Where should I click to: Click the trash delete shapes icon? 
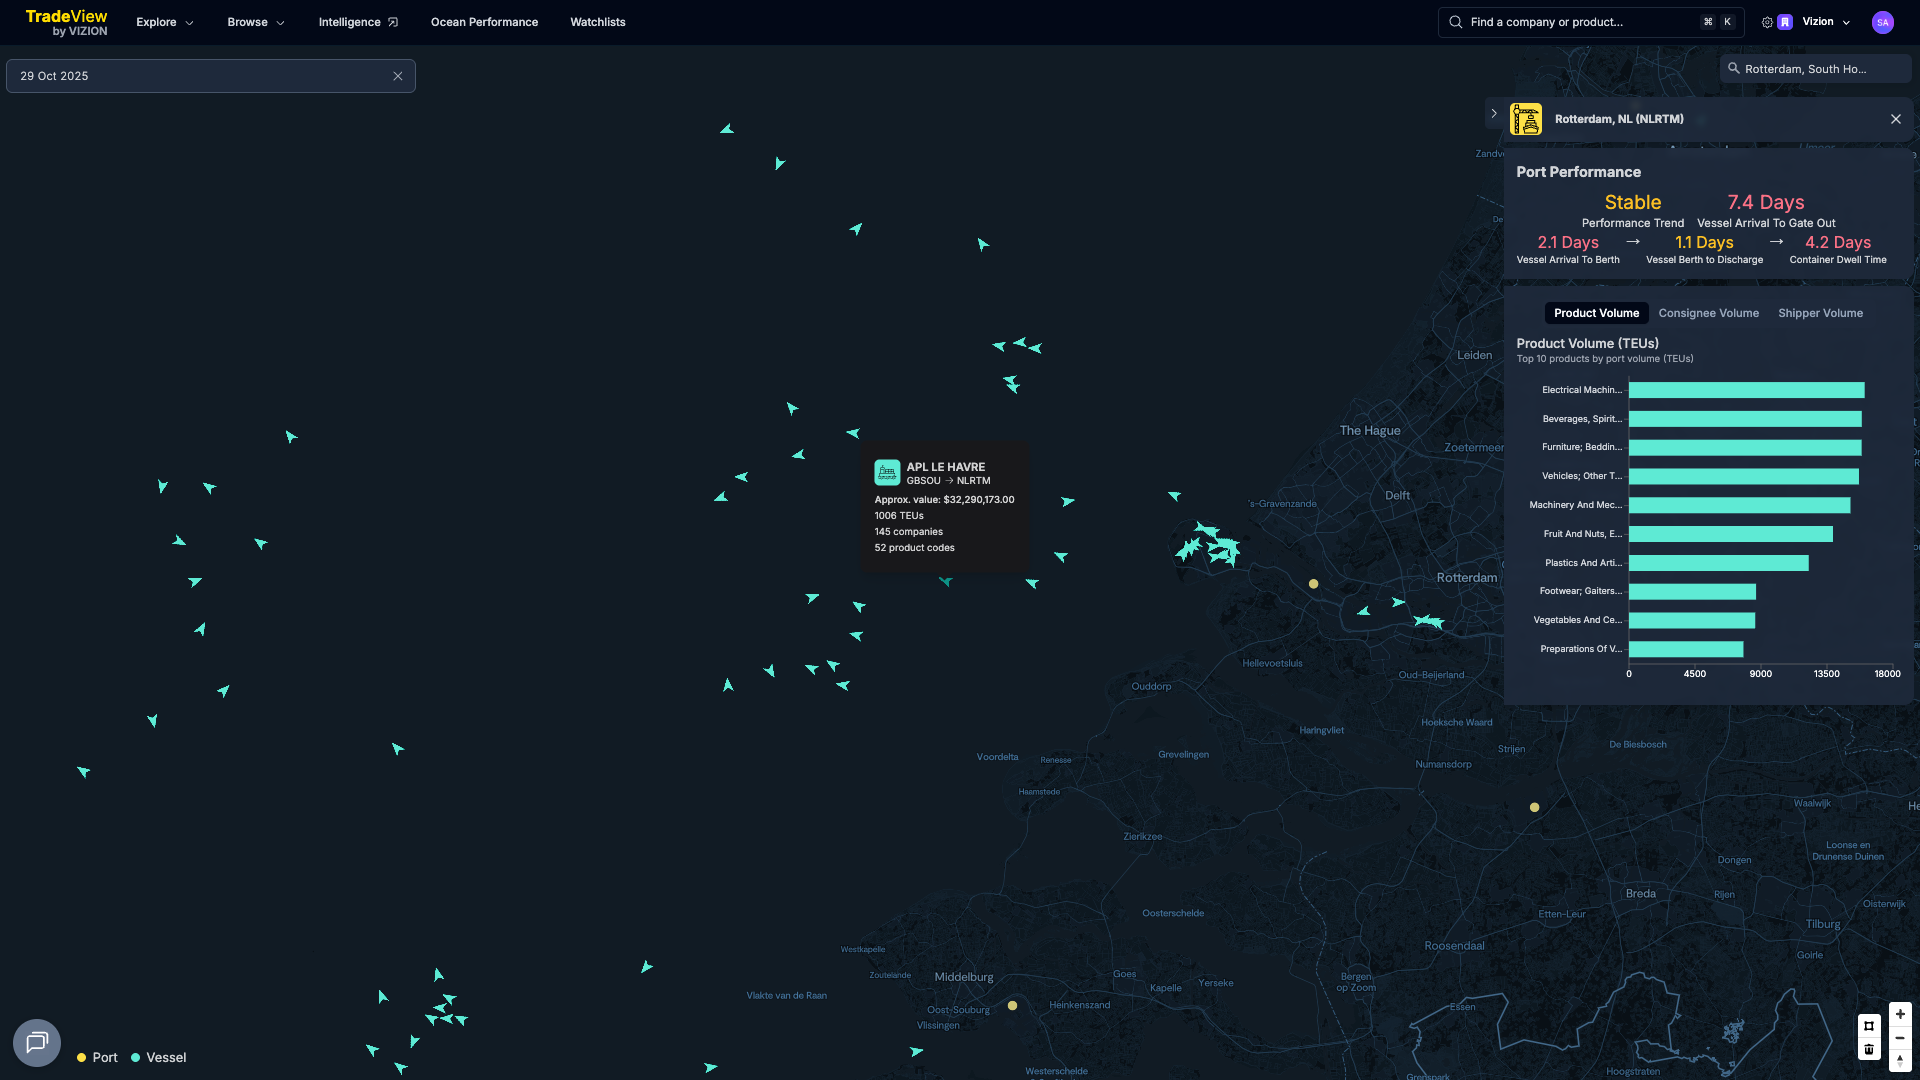(1868, 1049)
